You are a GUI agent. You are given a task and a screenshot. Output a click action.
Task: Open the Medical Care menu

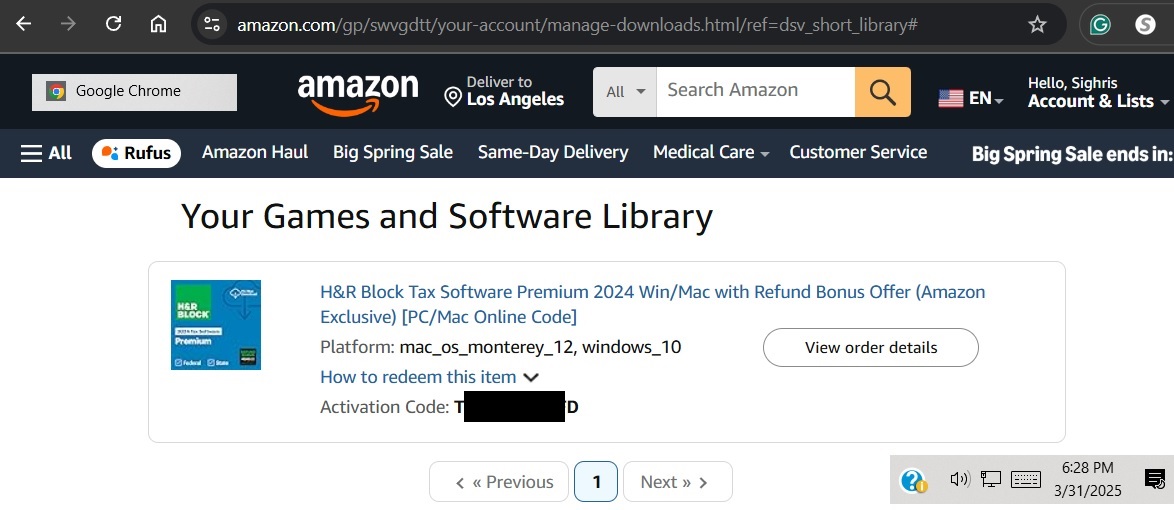tap(710, 153)
